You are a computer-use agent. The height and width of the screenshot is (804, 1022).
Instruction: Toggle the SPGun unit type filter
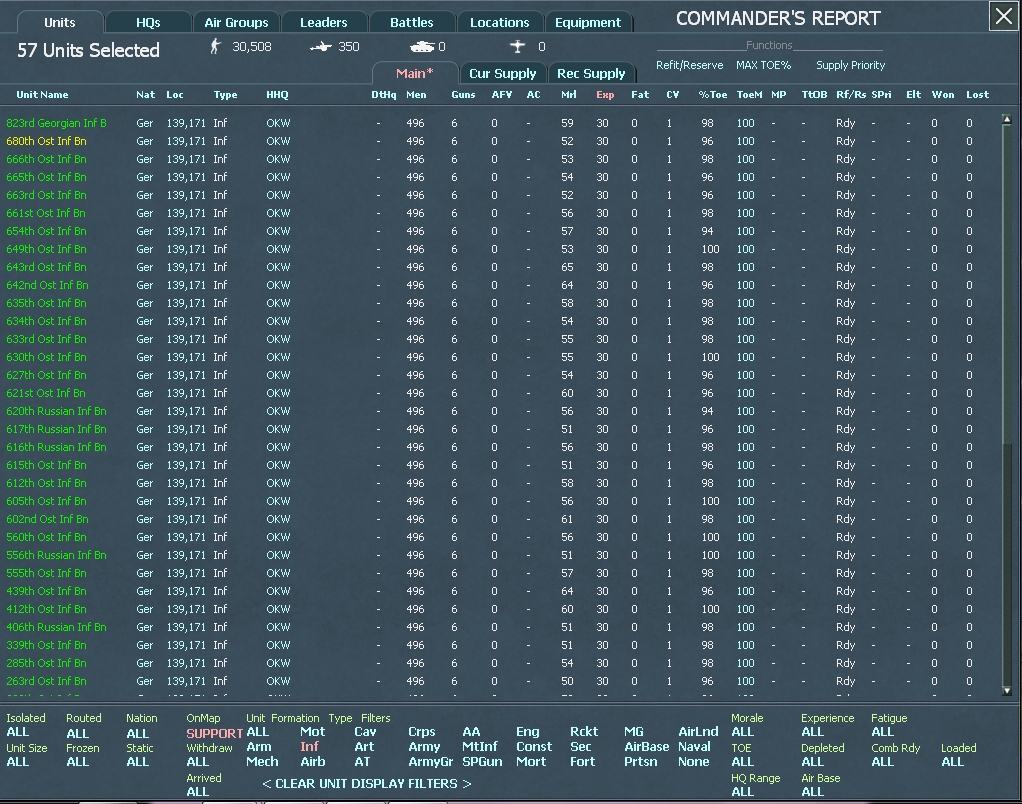482,762
